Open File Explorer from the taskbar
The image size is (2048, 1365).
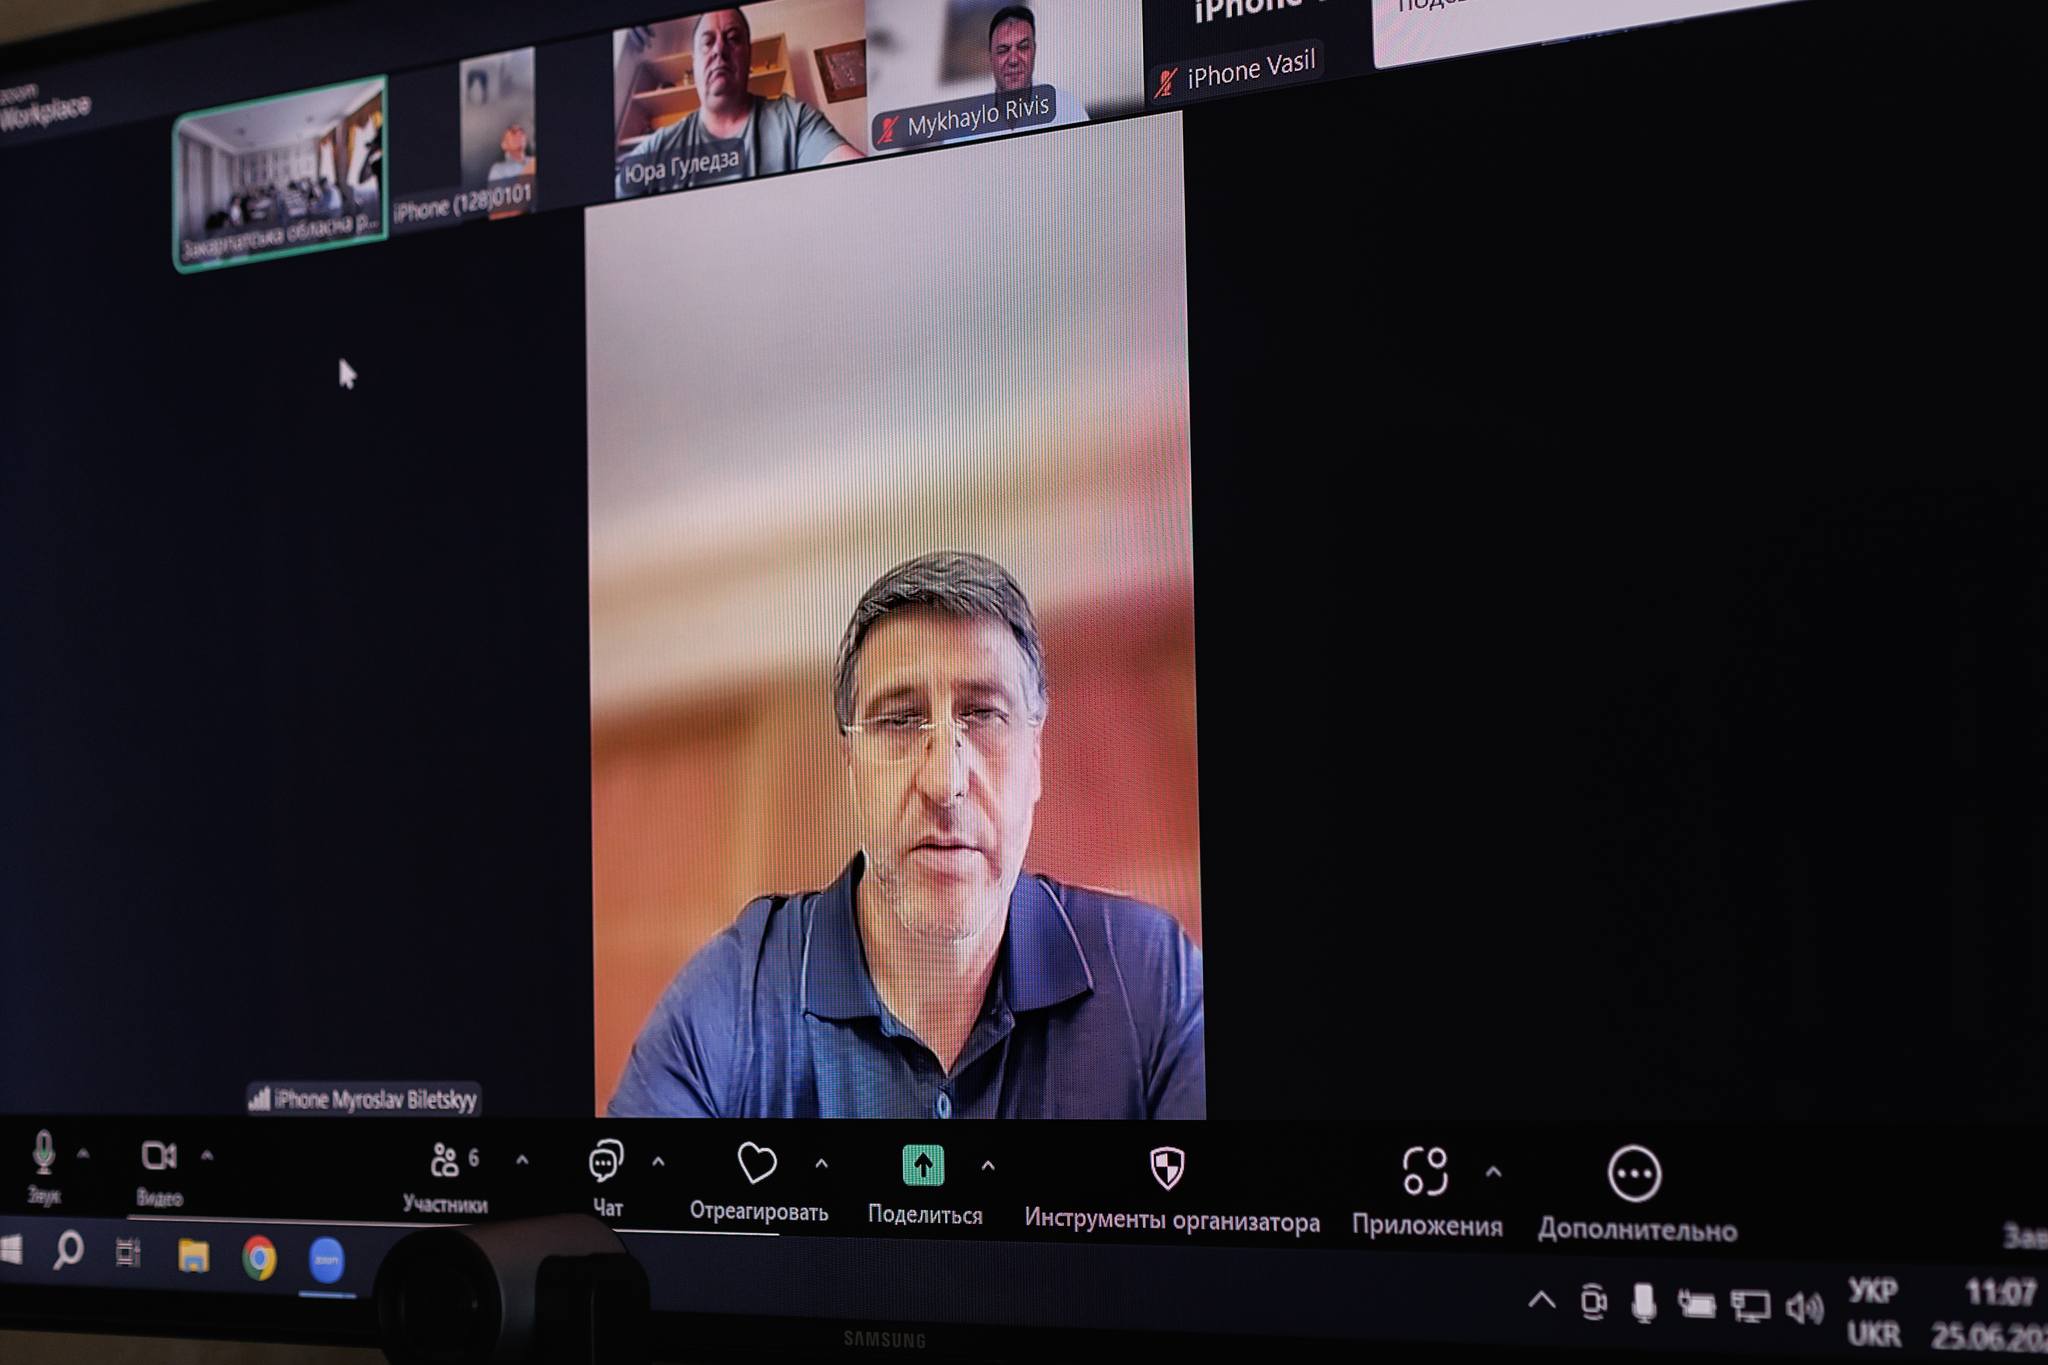[193, 1256]
